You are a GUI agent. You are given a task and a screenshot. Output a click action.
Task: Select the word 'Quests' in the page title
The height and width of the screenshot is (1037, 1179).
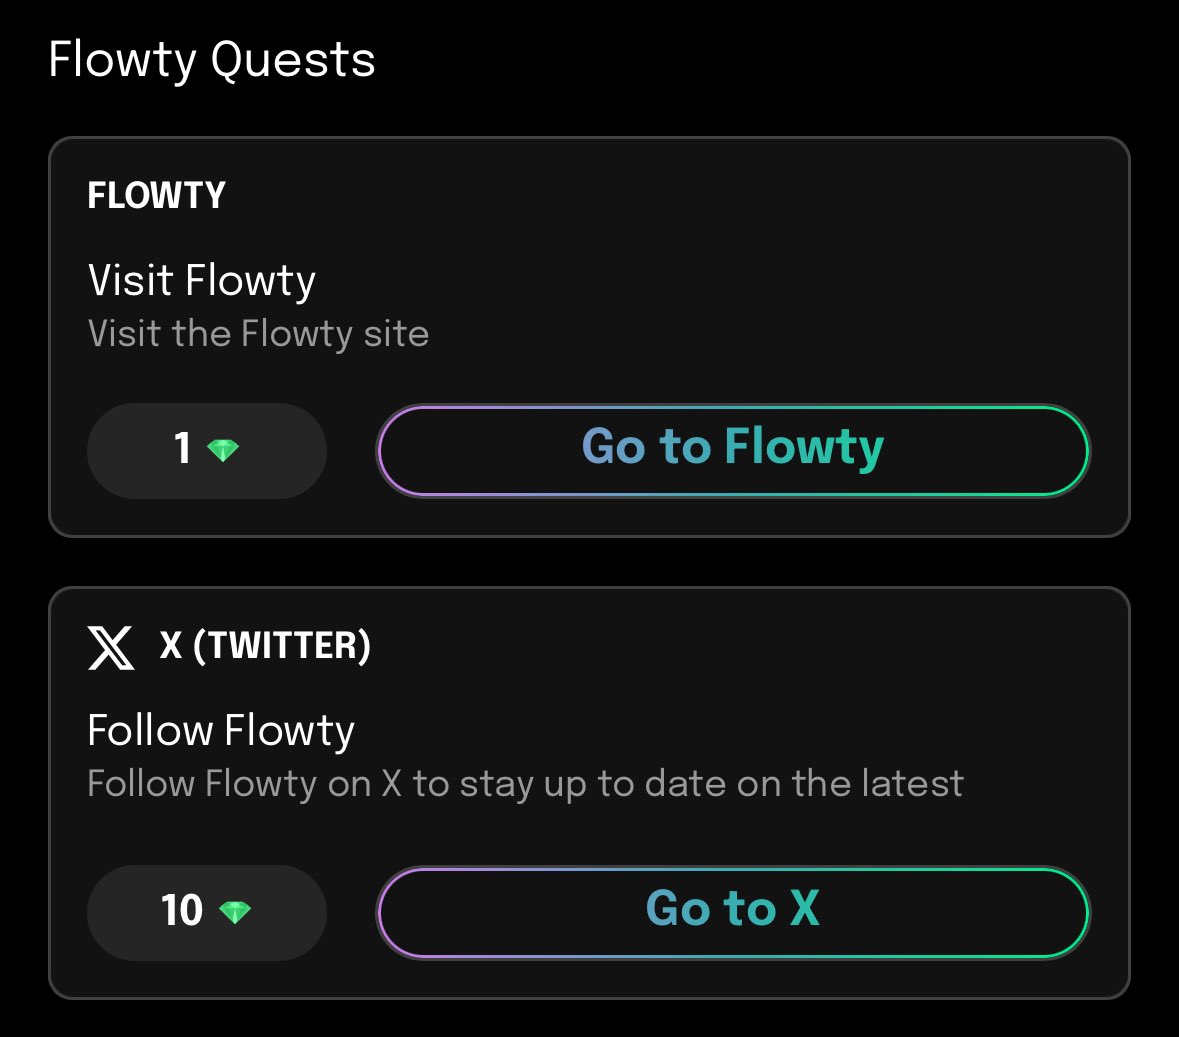point(292,60)
